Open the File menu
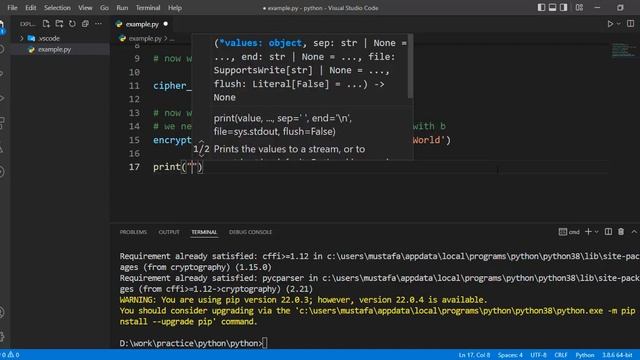Viewport: 640px width, 360px height. 12,8
